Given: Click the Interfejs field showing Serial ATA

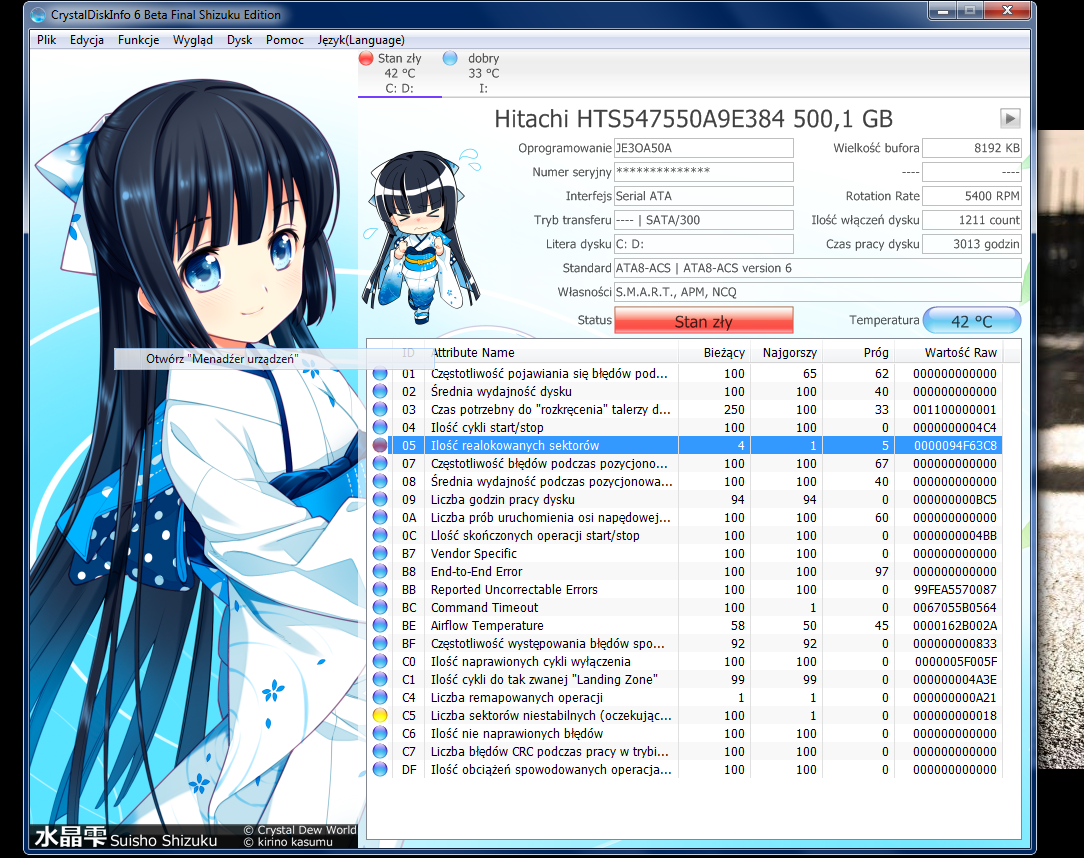Looking at the screenshot, I should click(x=704, y=196).
